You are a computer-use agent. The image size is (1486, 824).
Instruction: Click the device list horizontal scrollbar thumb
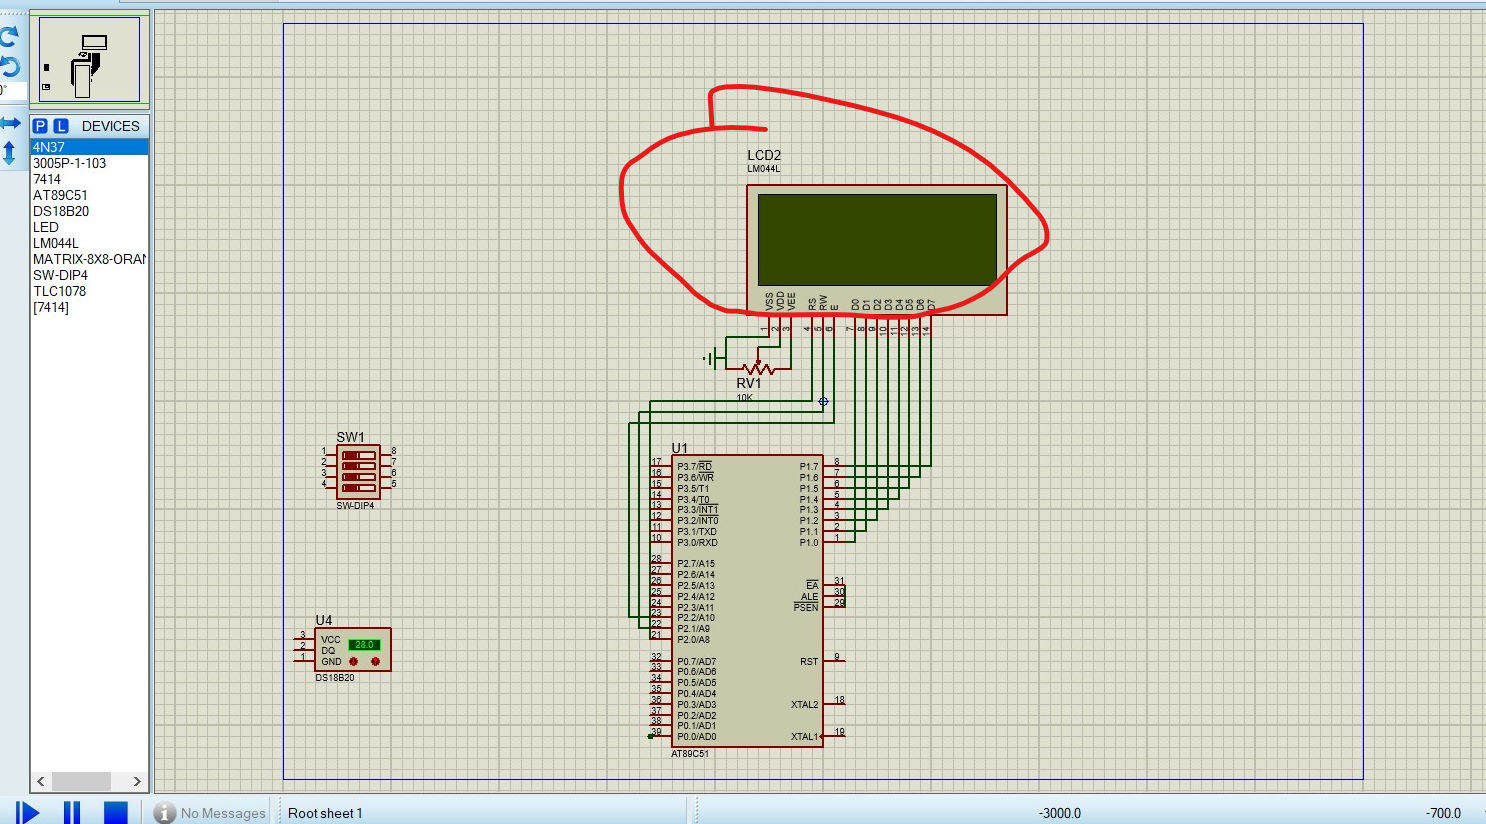point(81,781)
